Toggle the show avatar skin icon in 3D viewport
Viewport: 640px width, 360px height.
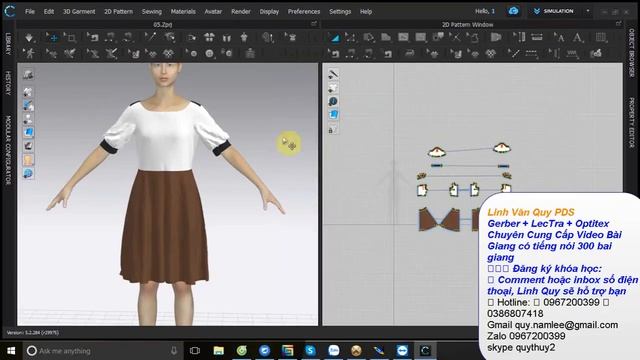[x=28, y=160]
